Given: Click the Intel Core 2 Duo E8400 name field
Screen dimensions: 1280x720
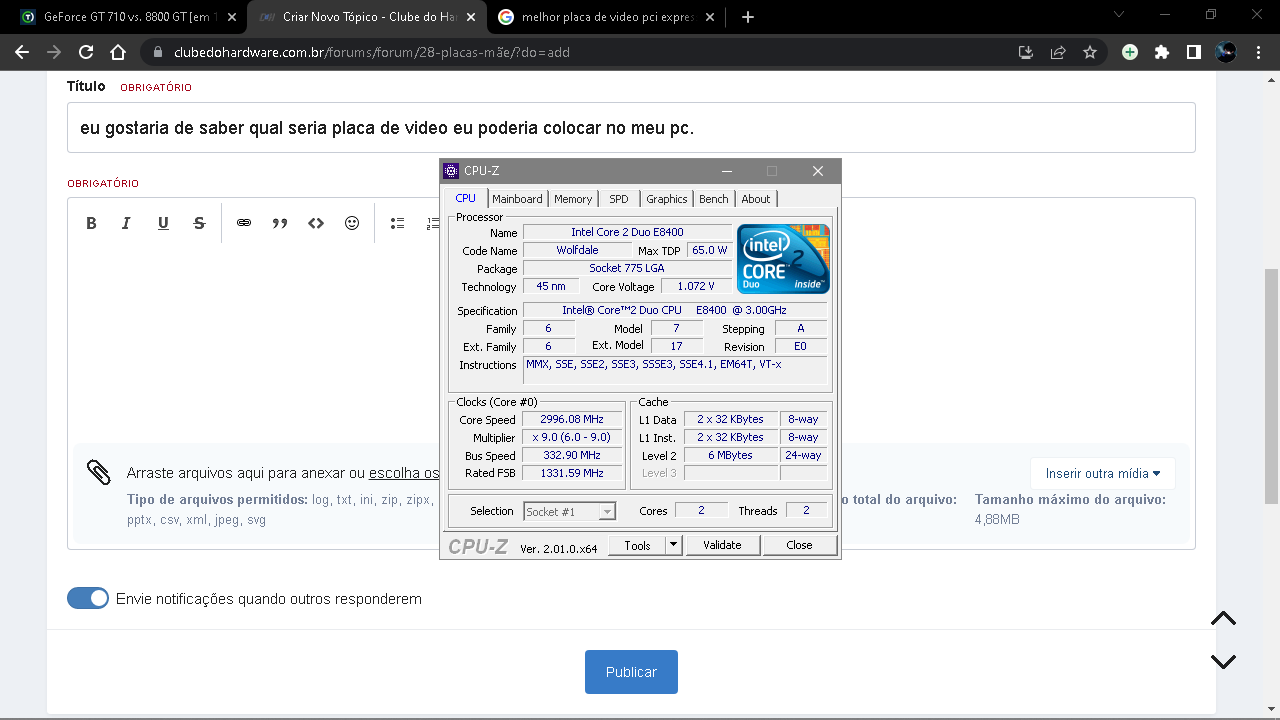Looking at the screenshot, I should tap(627, 232).
